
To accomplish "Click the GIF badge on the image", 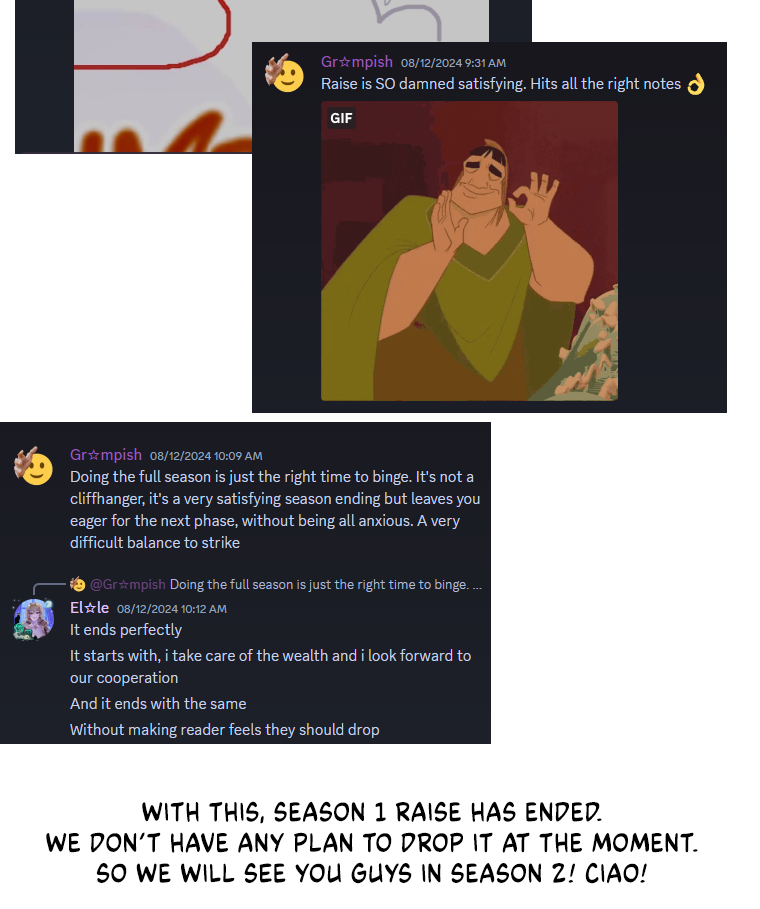I will 341,118.
